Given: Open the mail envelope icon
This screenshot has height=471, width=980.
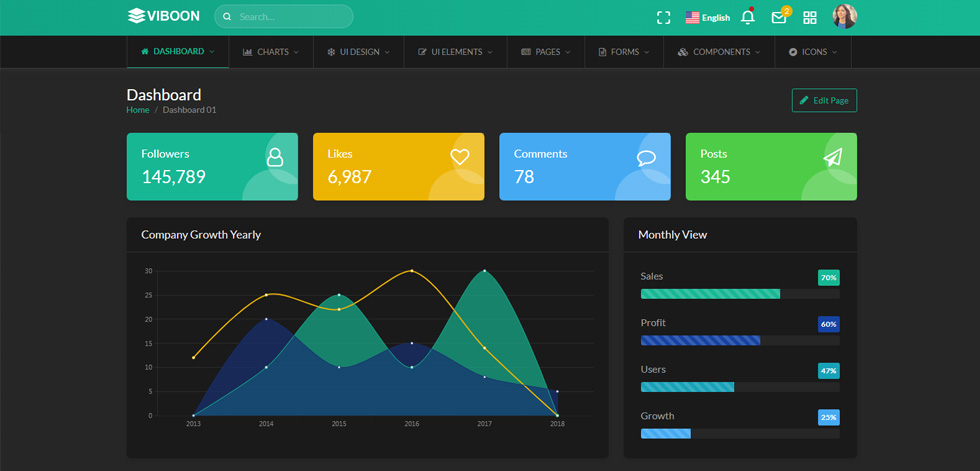Looking at the screenshot, I should click(779, 17).
